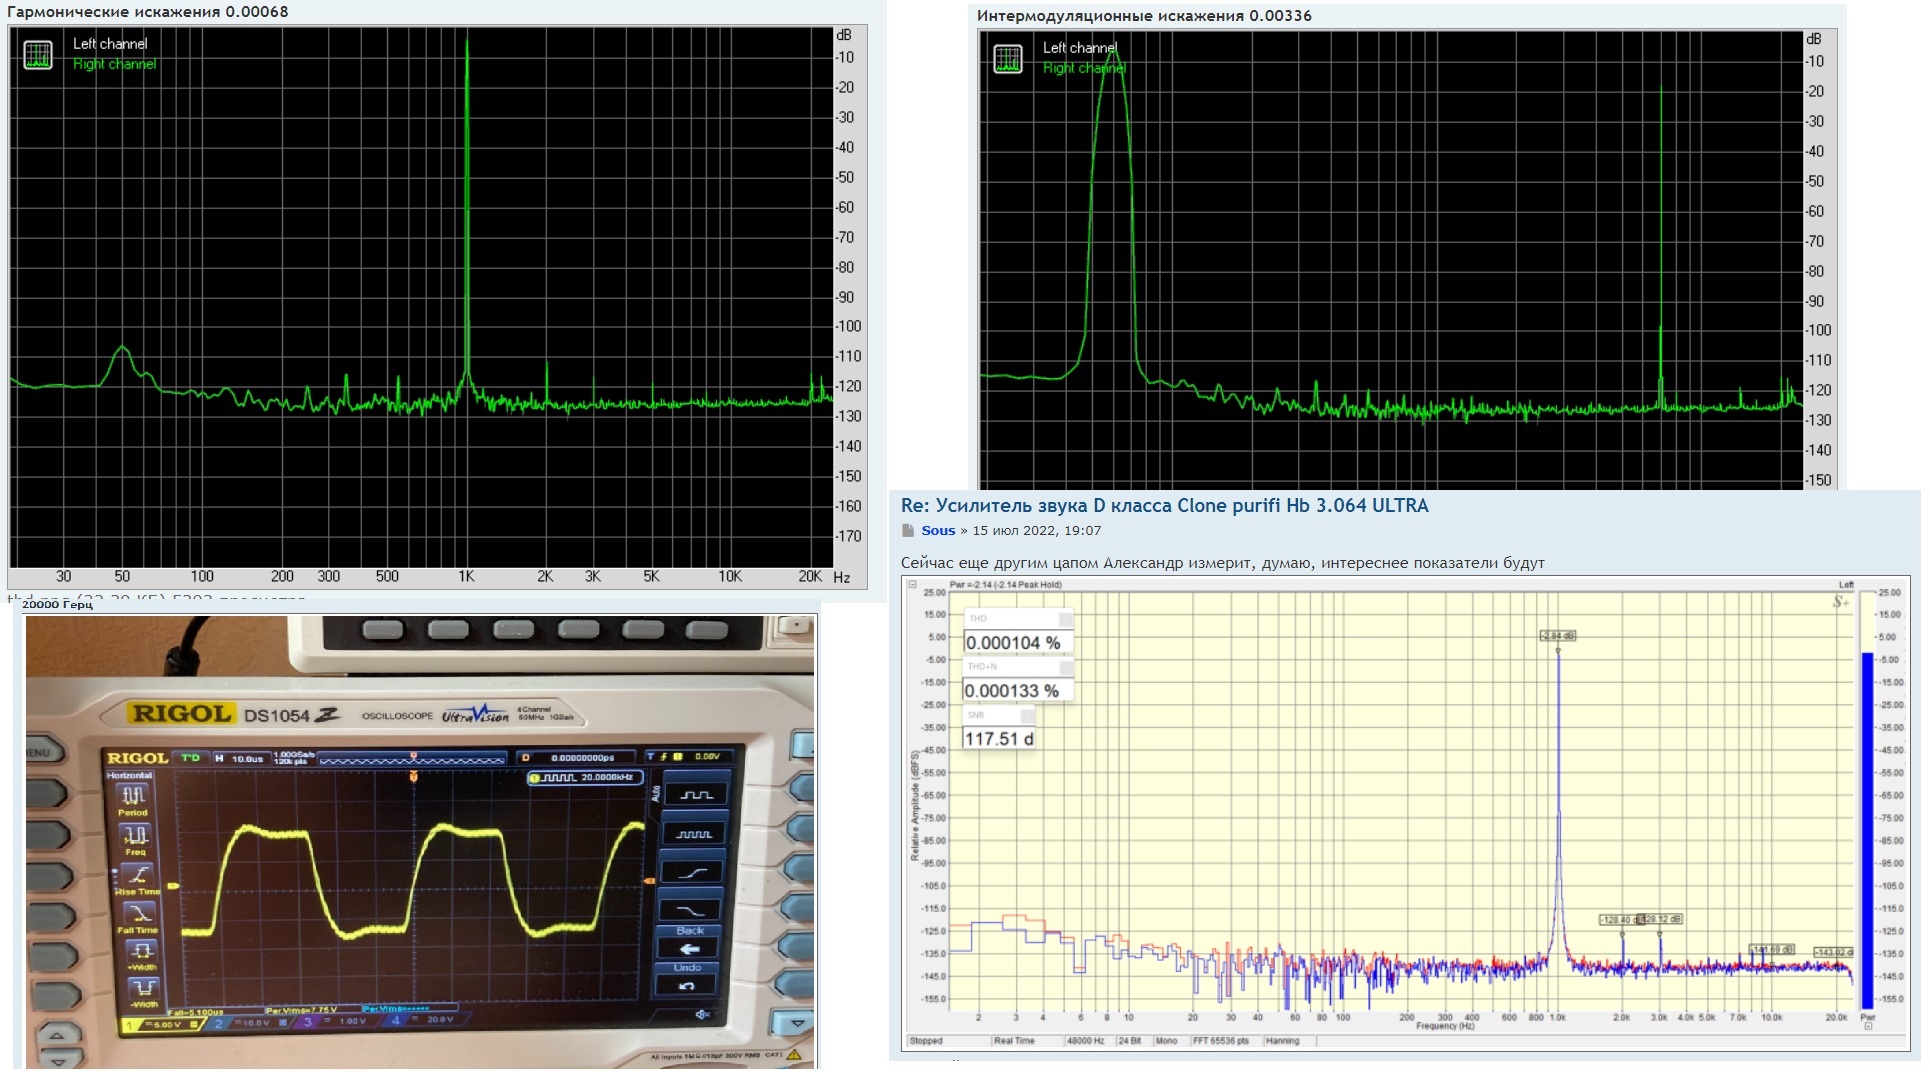1930x1080 pixels.
Task: Click the Hanning window status field
Action: pyautogui.click(x=1288, y=1041)
